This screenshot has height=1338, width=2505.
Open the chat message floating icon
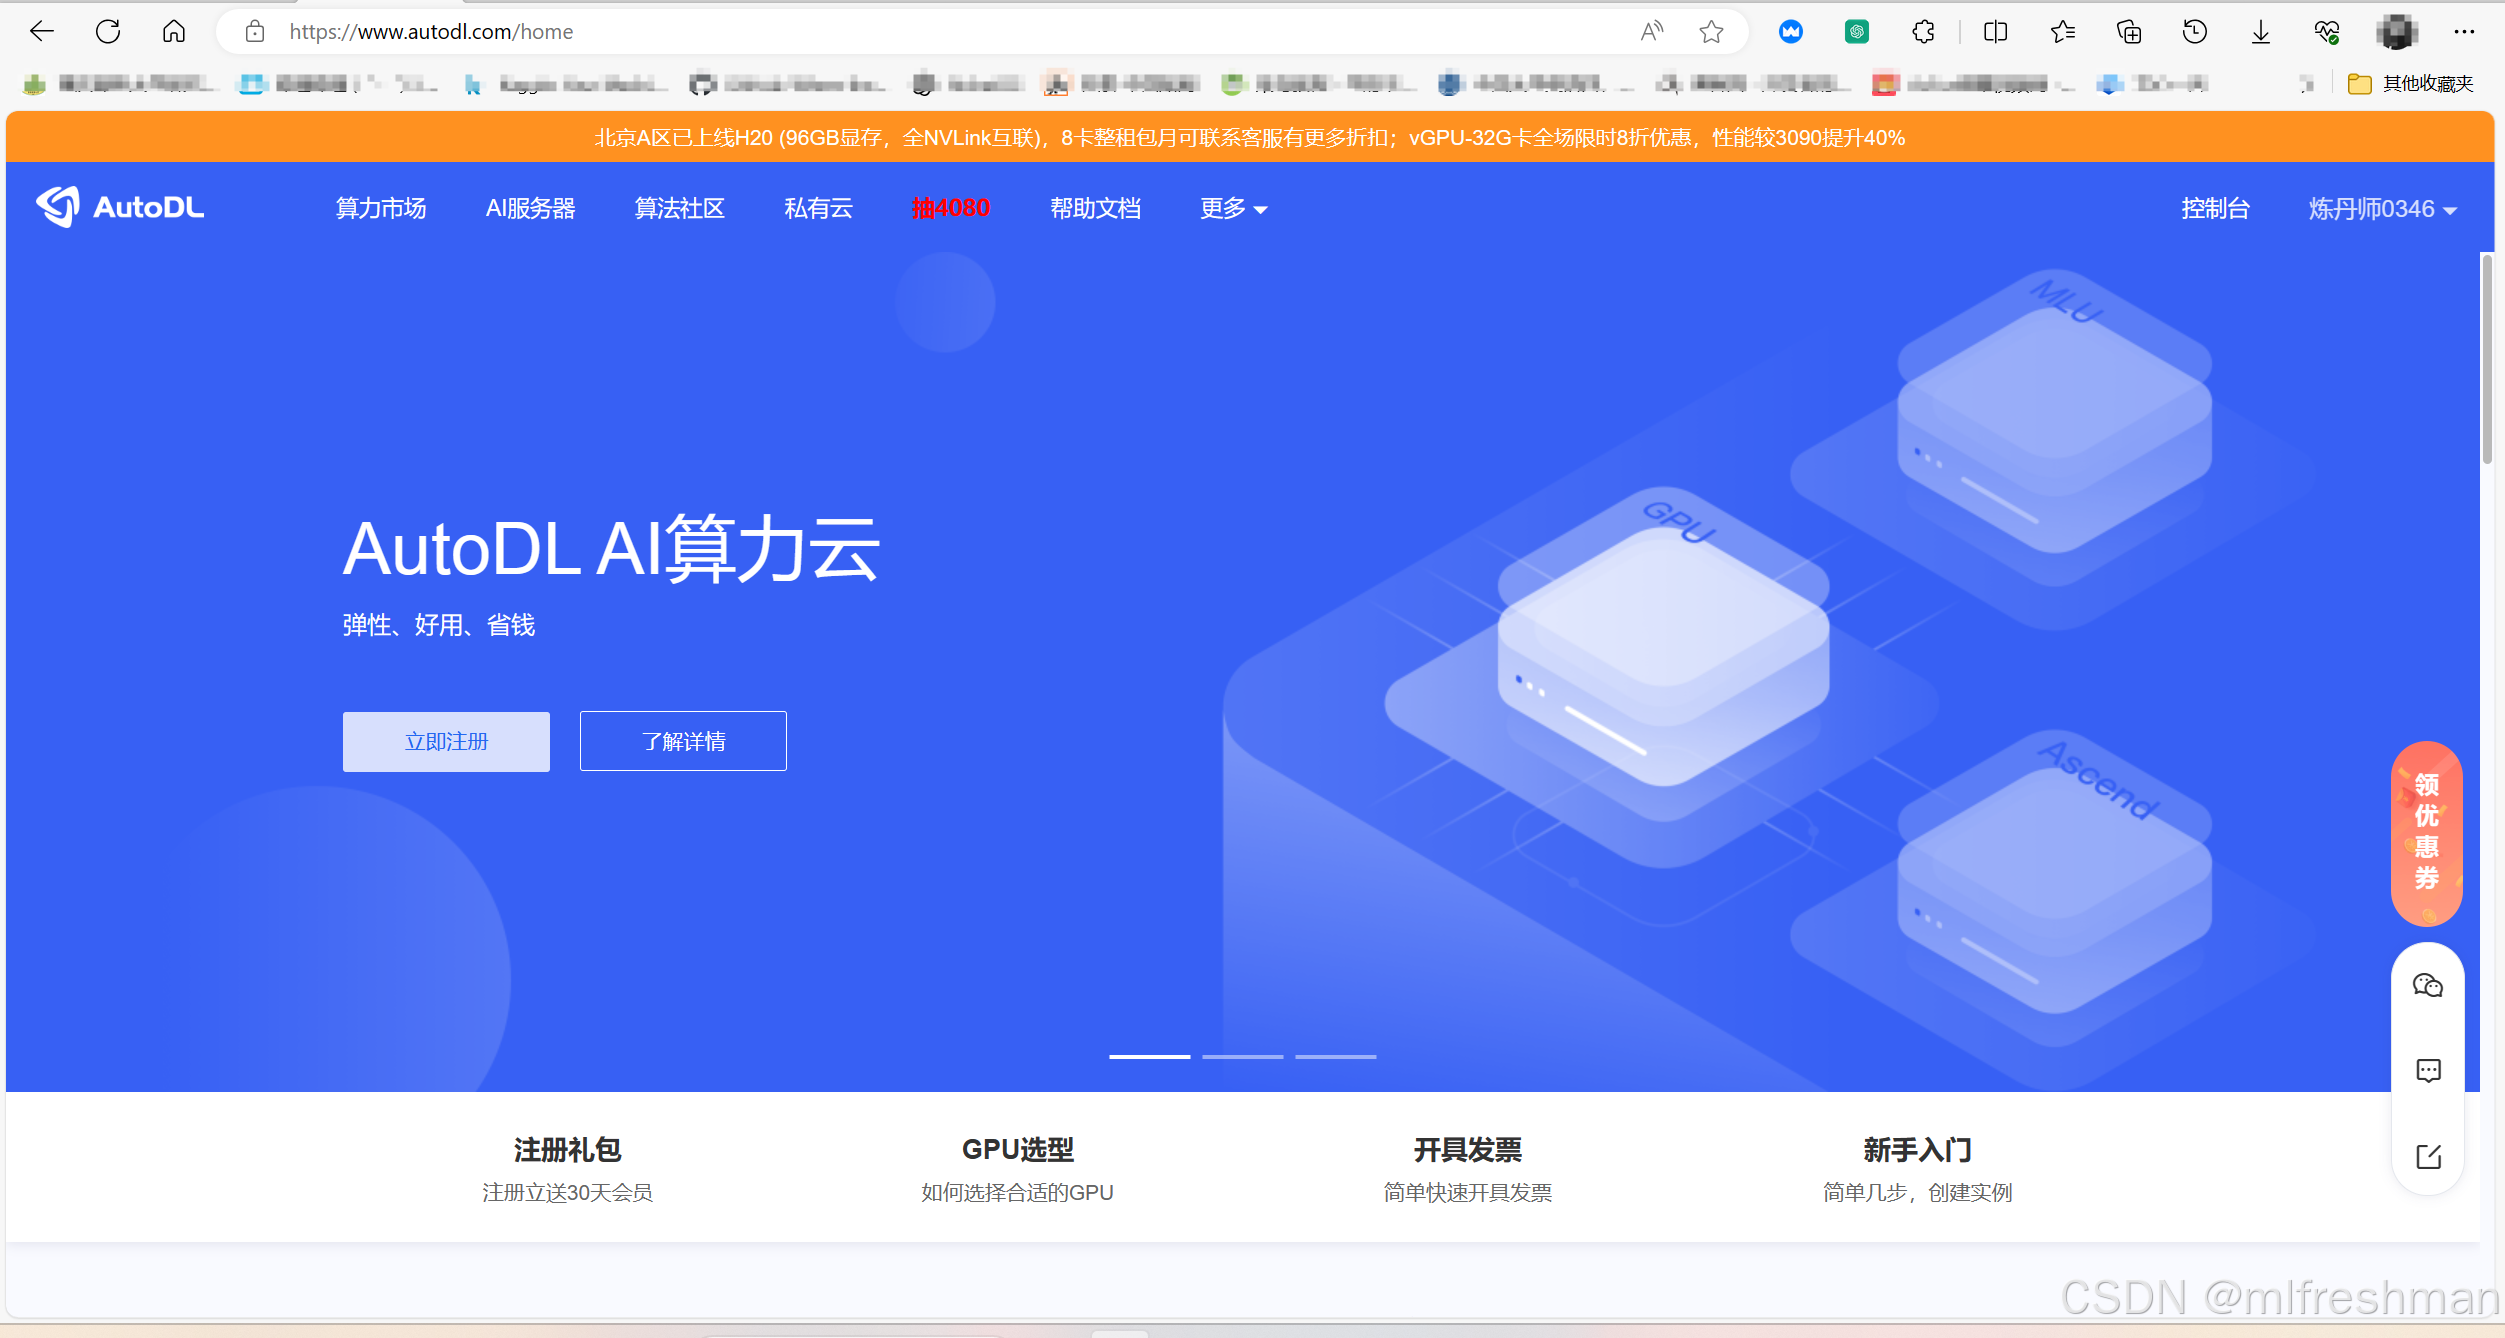click(x=2427, y=1071)
